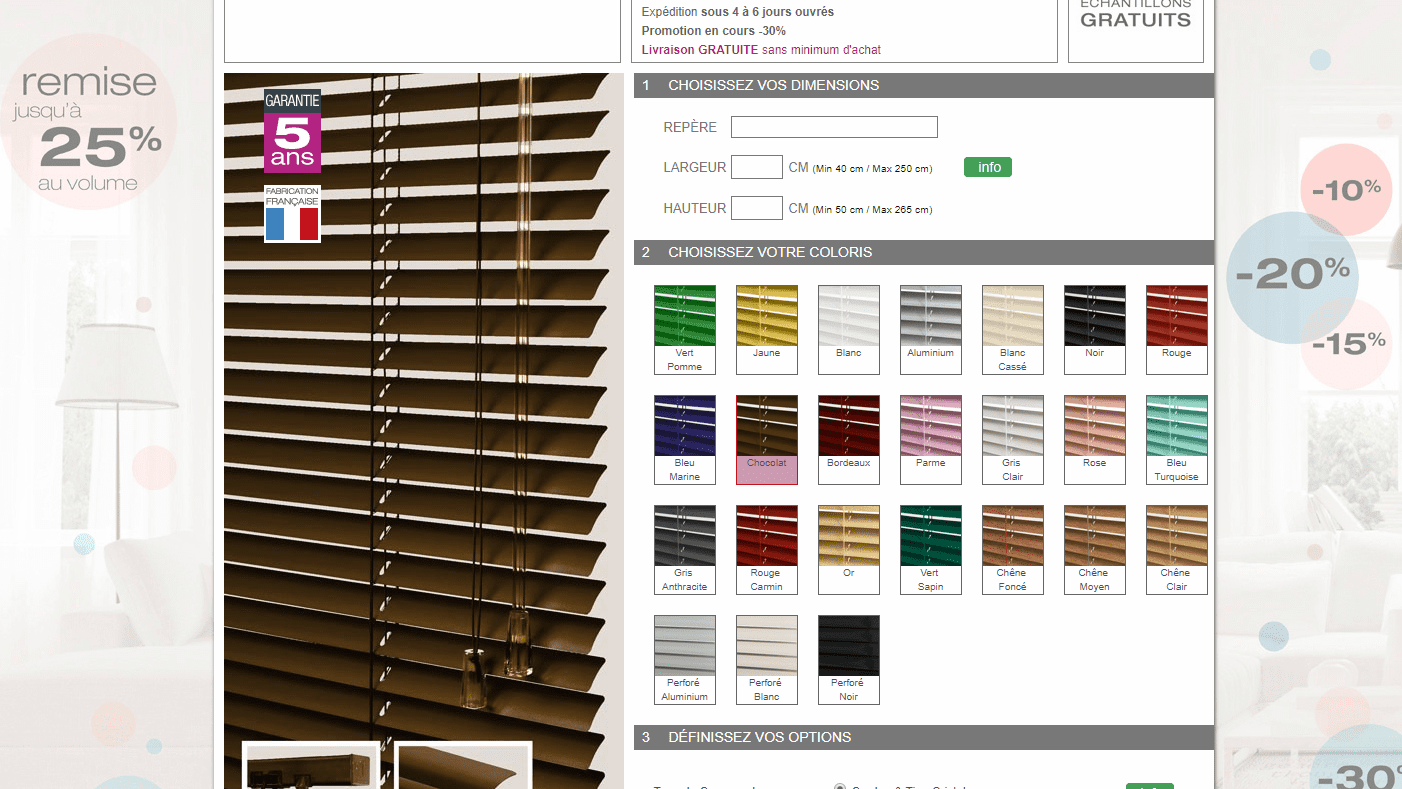Screen dimensions: 1402x789
Task: Pick the Parme color swatch
Action: (x=931, y=440)
